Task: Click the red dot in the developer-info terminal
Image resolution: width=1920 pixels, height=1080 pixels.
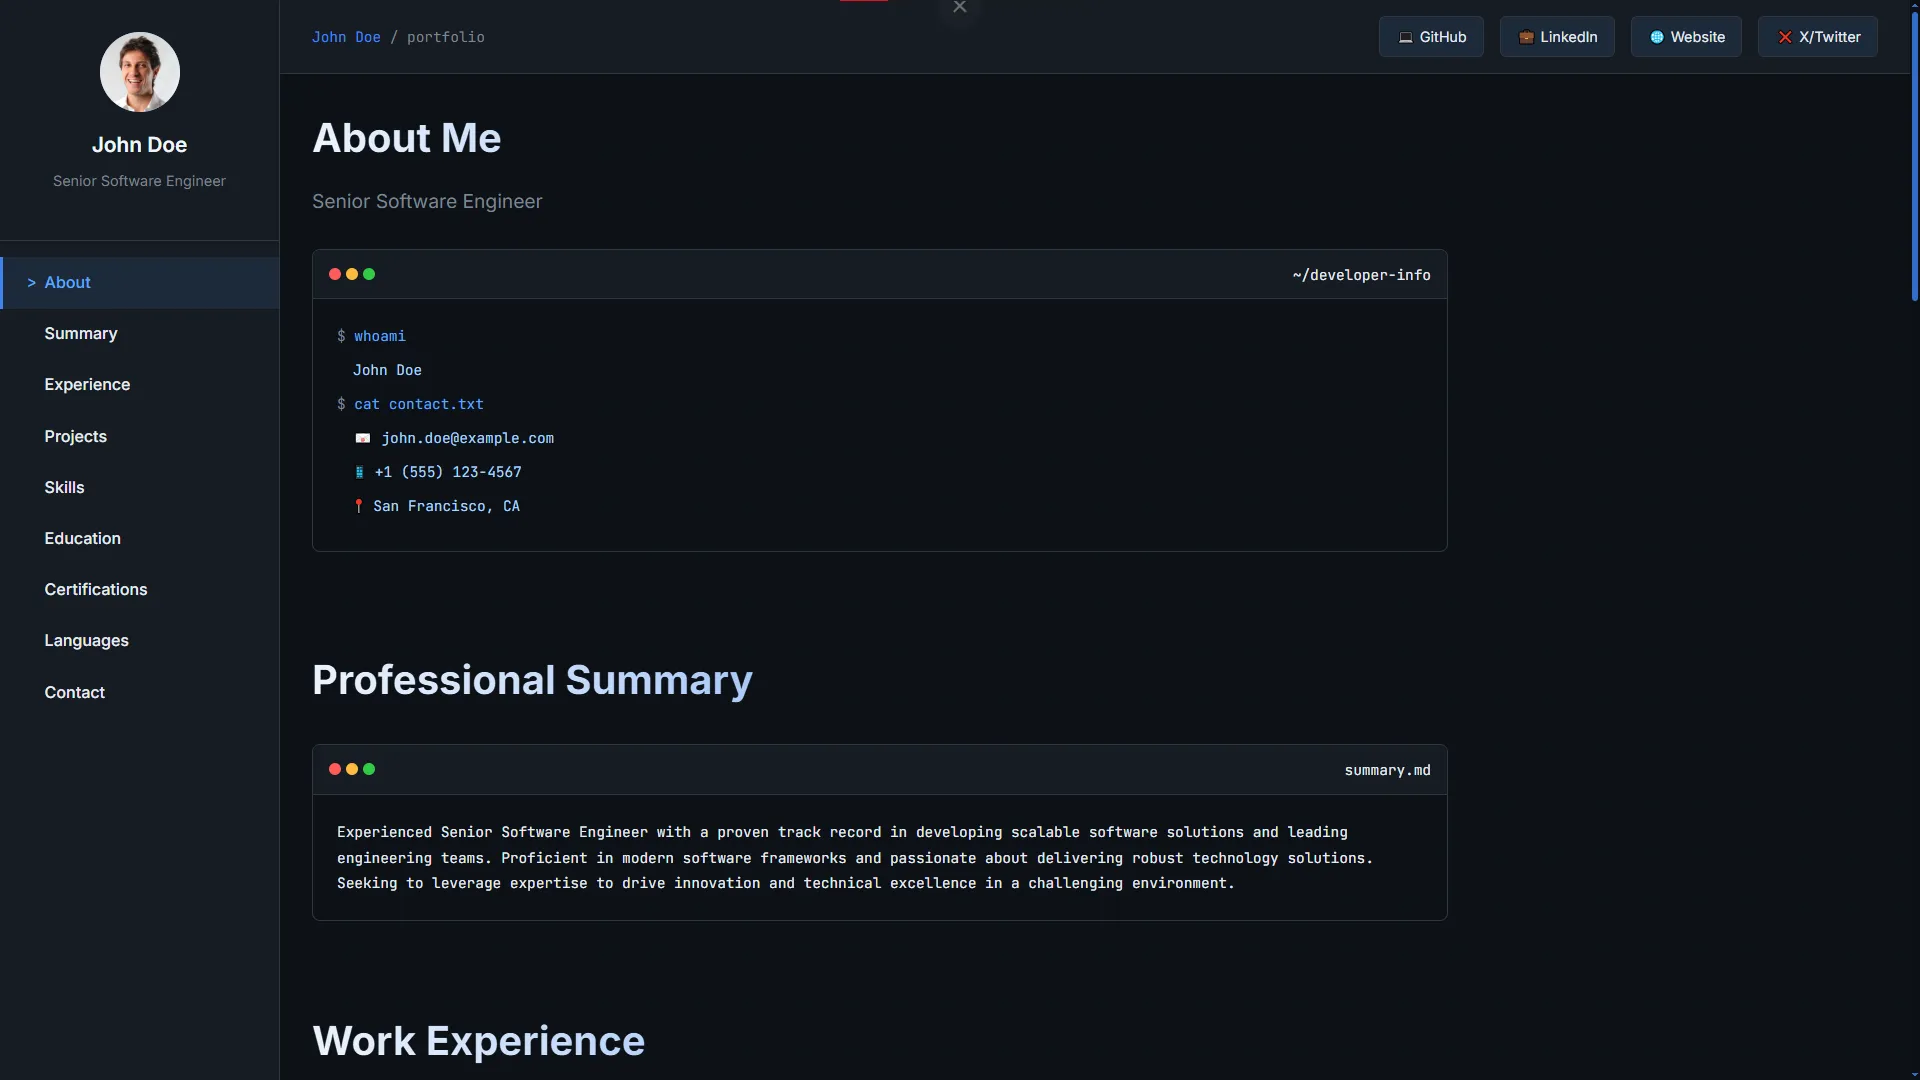Action: 335,274
